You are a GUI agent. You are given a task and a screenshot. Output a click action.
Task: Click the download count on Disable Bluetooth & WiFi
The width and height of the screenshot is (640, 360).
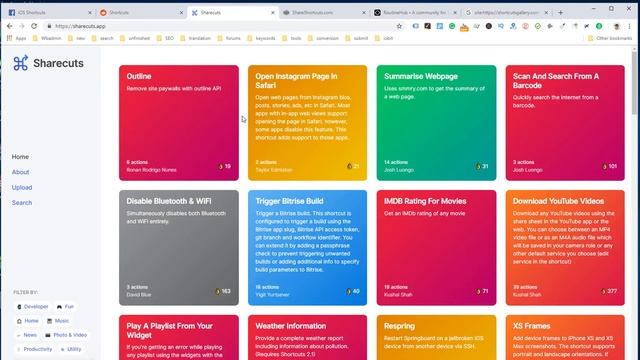pyautogui.click(x=223, y=291)
